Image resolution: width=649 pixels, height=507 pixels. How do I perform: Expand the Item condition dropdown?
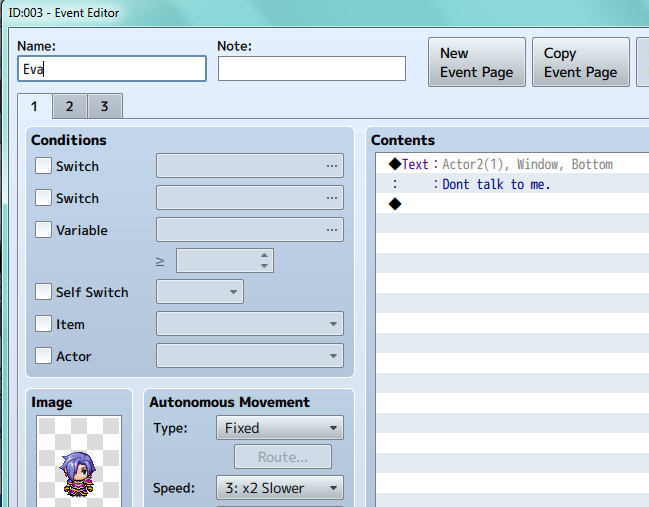[x=250, y=324]
